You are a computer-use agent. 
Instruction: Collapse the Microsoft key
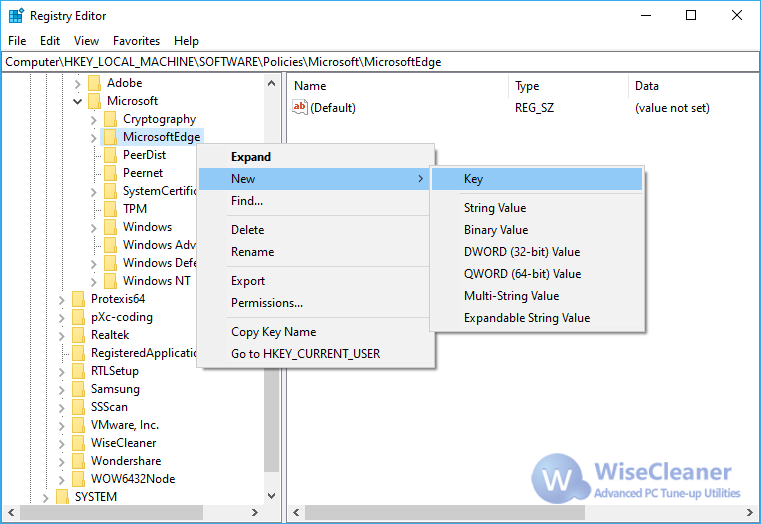coord(78,101)
